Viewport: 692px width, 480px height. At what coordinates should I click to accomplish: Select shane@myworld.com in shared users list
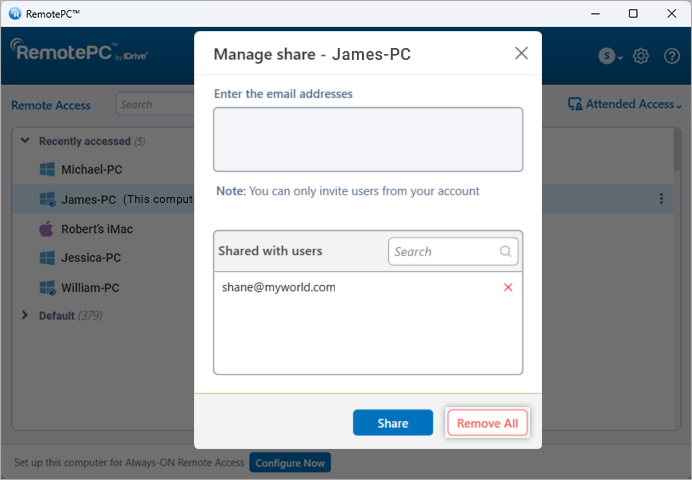[x=279, y=288]
